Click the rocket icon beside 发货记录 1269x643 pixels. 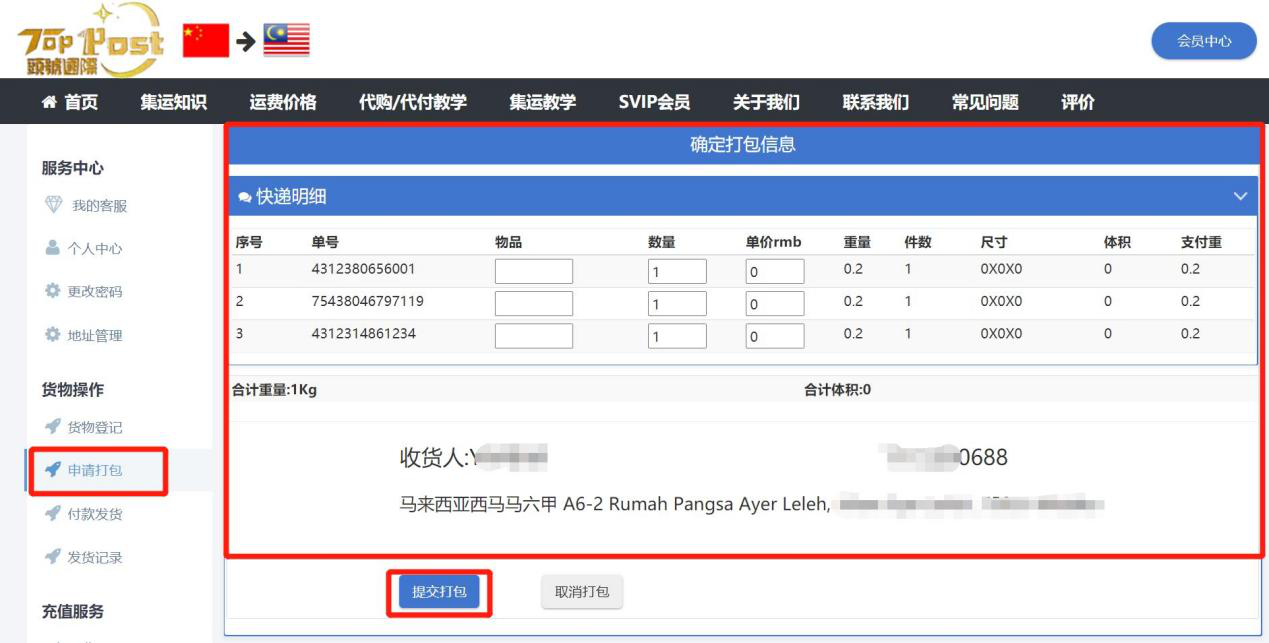pyautogui.click(x=54, y=558)
